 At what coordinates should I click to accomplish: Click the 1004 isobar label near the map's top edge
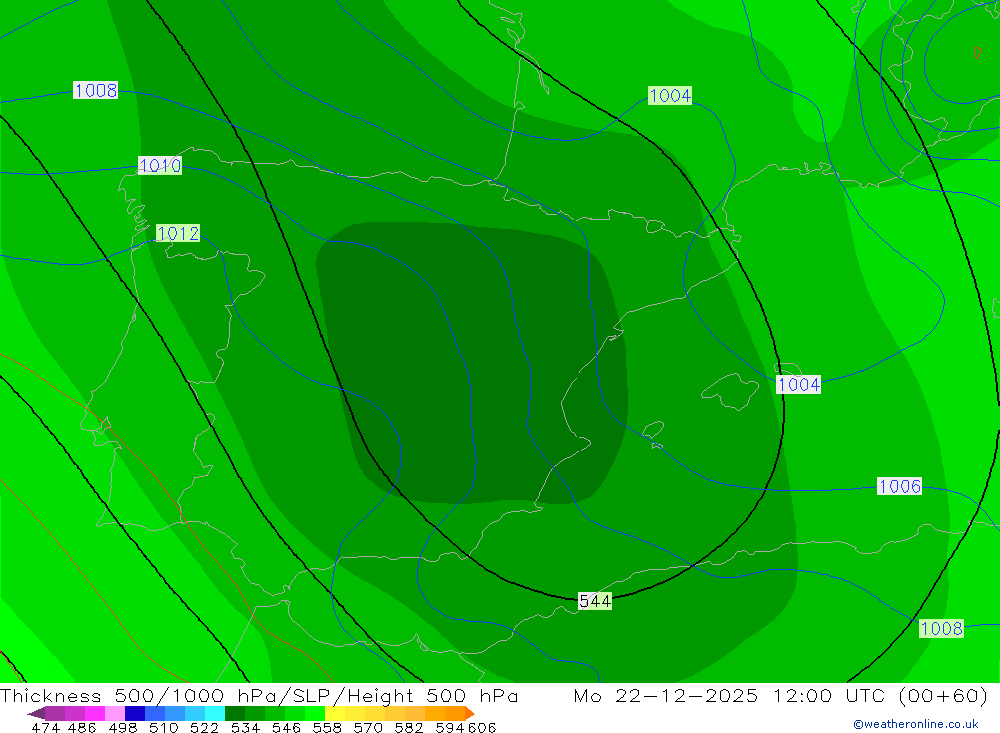tap(670, 96)
